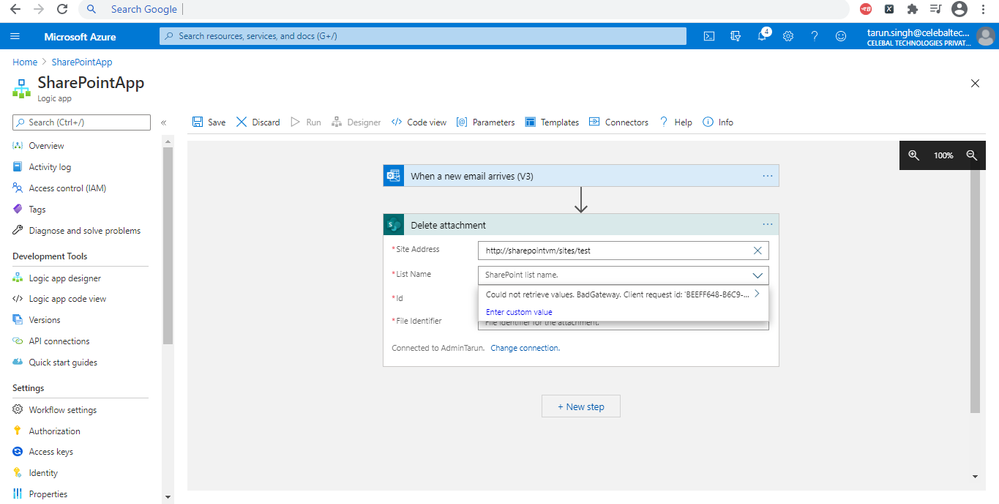The height and width of the screenshot is (504, 999).
Task: Open ellipsis menu on Delete attachment
Action: tap(768, 224)
